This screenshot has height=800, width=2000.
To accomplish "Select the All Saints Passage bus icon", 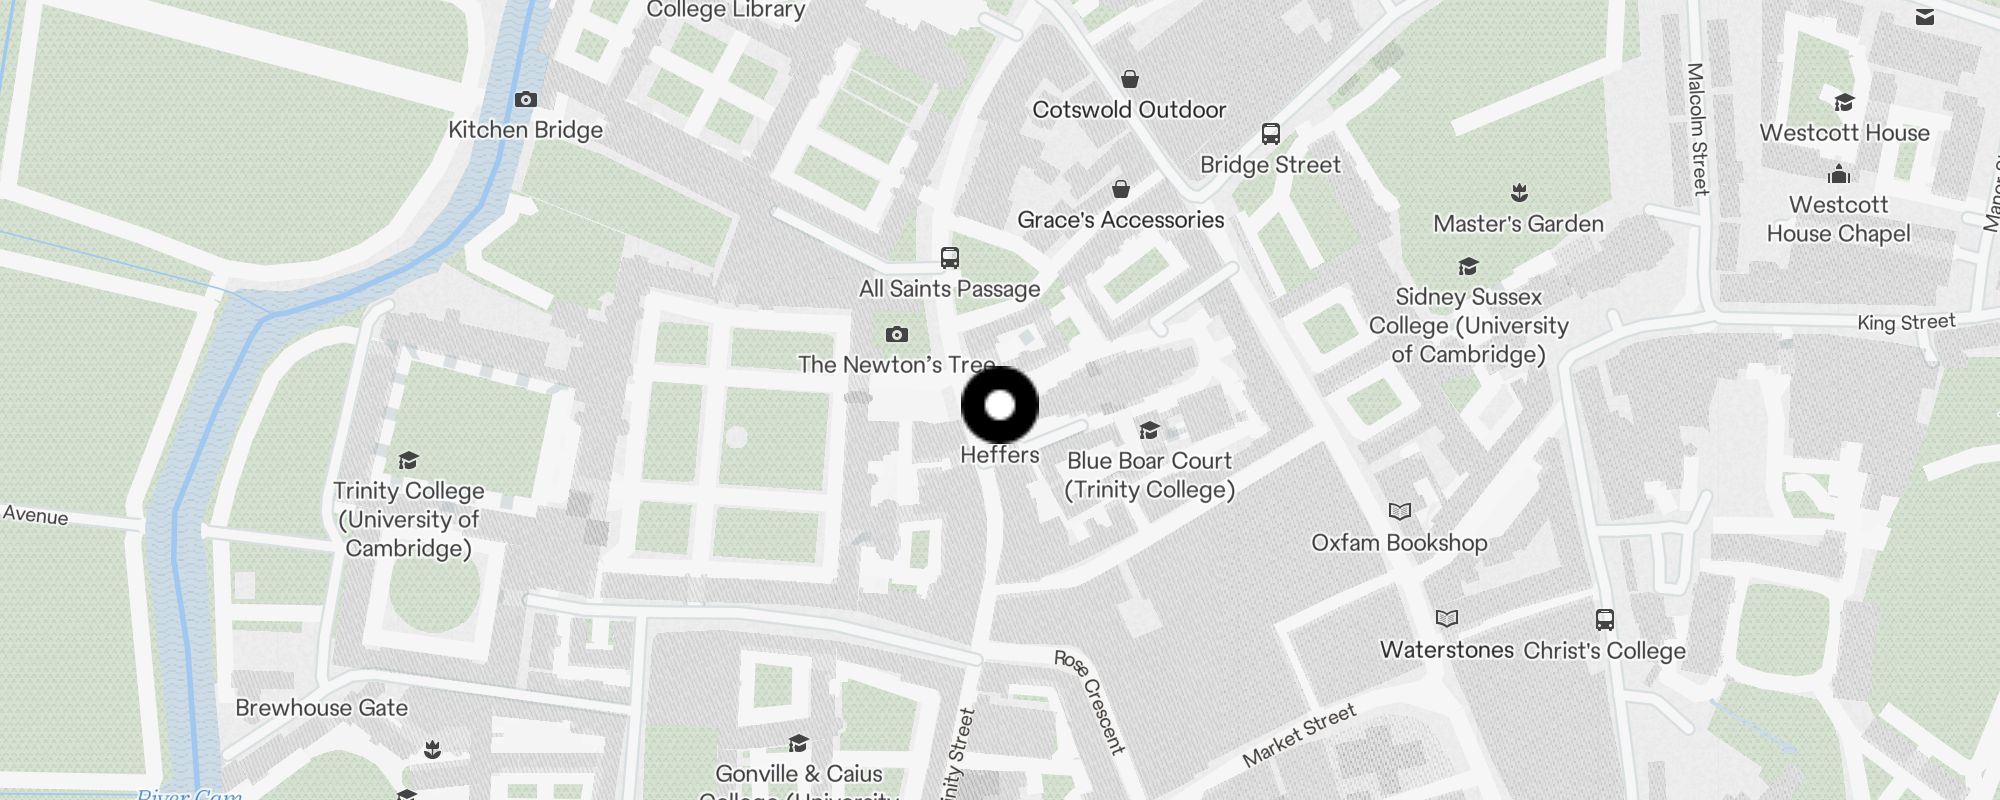I will [950, 258].
